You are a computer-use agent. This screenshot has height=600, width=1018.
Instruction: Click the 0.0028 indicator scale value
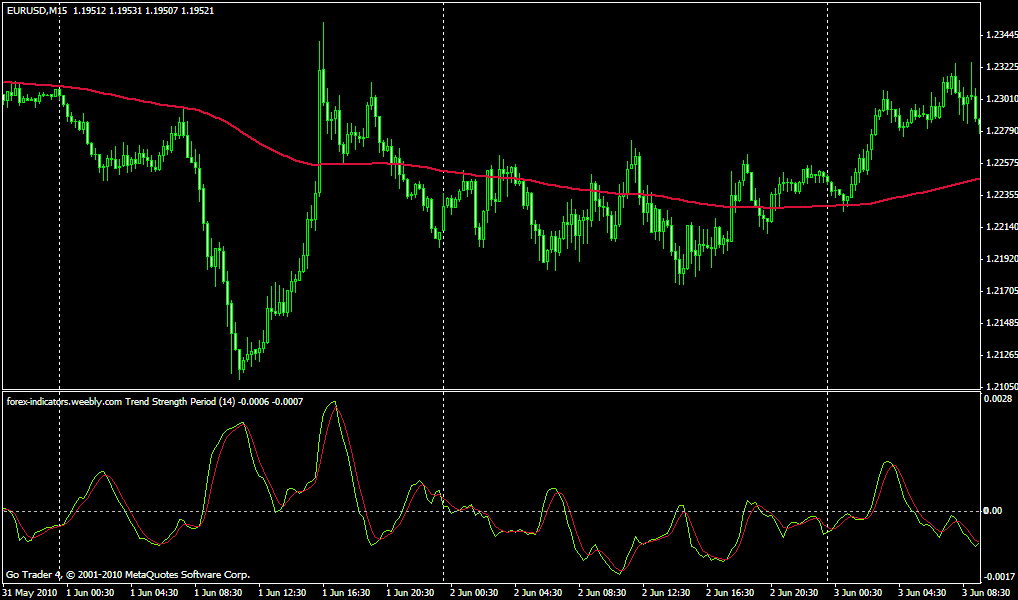click(x=996, y=398)
